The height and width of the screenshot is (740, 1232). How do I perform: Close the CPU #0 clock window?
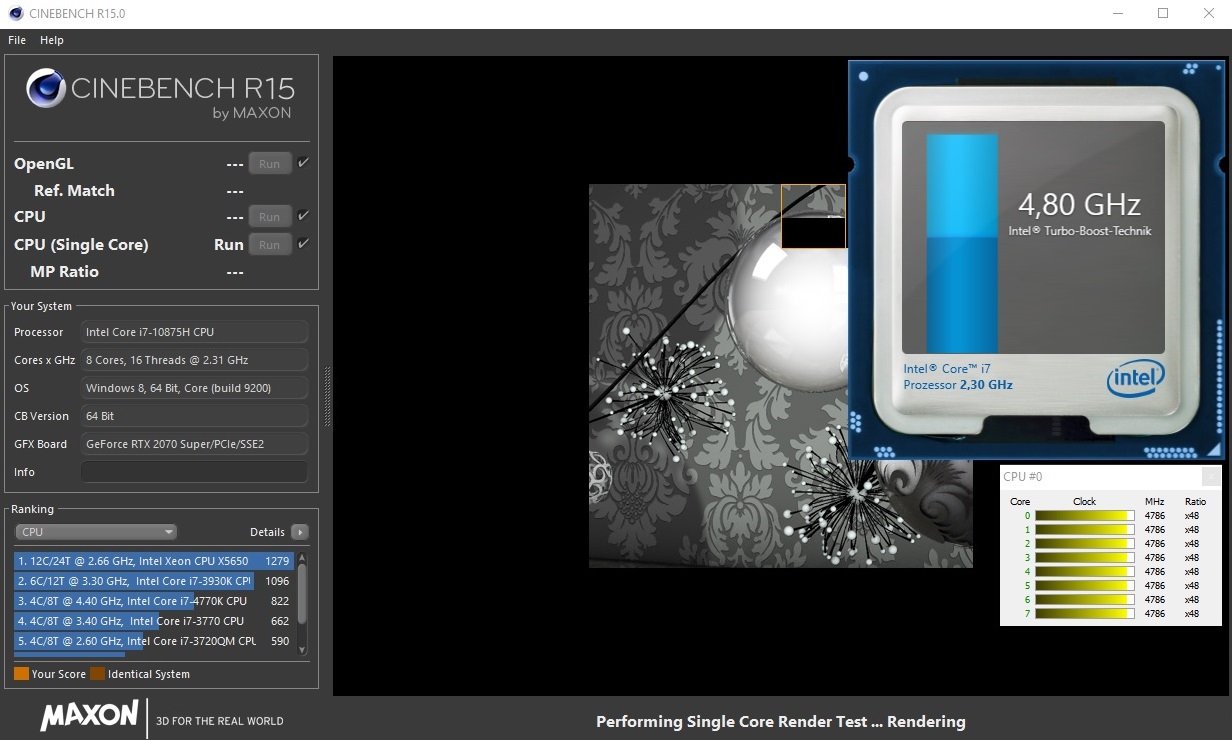tap(1211, 477)
